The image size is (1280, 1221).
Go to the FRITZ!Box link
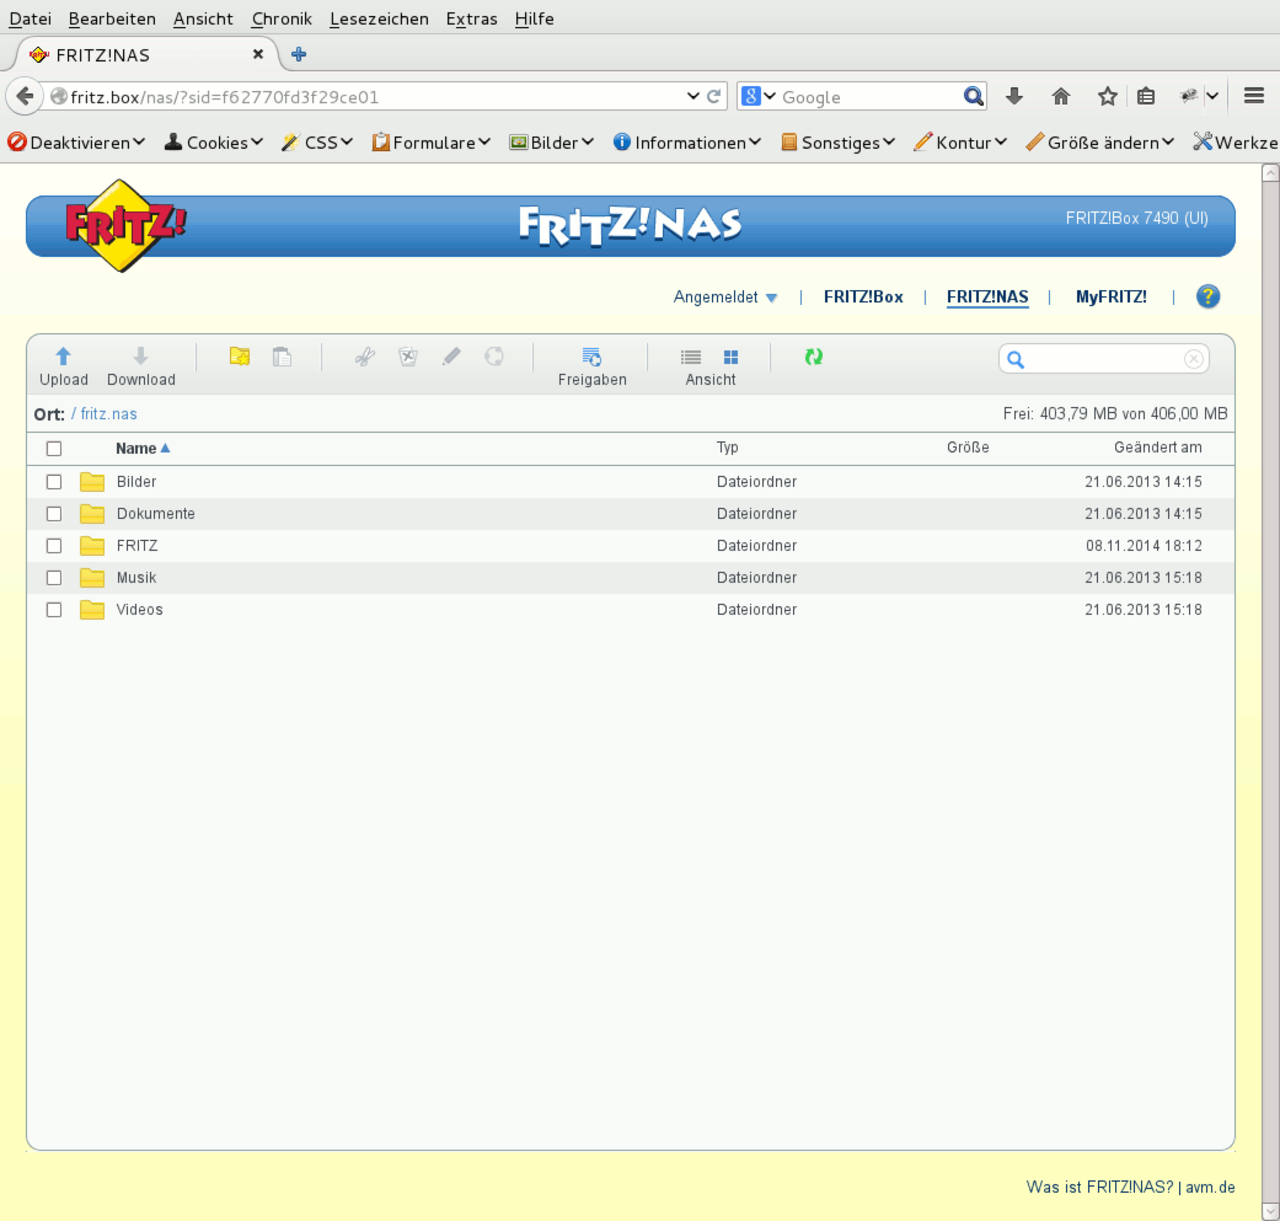click(x=863, y=297)
